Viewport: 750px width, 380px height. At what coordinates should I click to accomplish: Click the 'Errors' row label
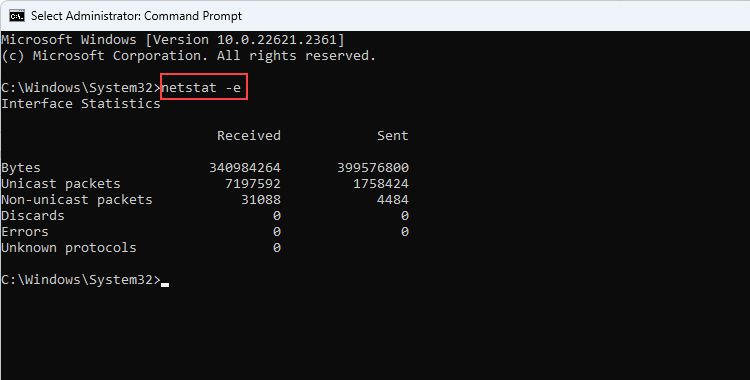tap(25, 232)
